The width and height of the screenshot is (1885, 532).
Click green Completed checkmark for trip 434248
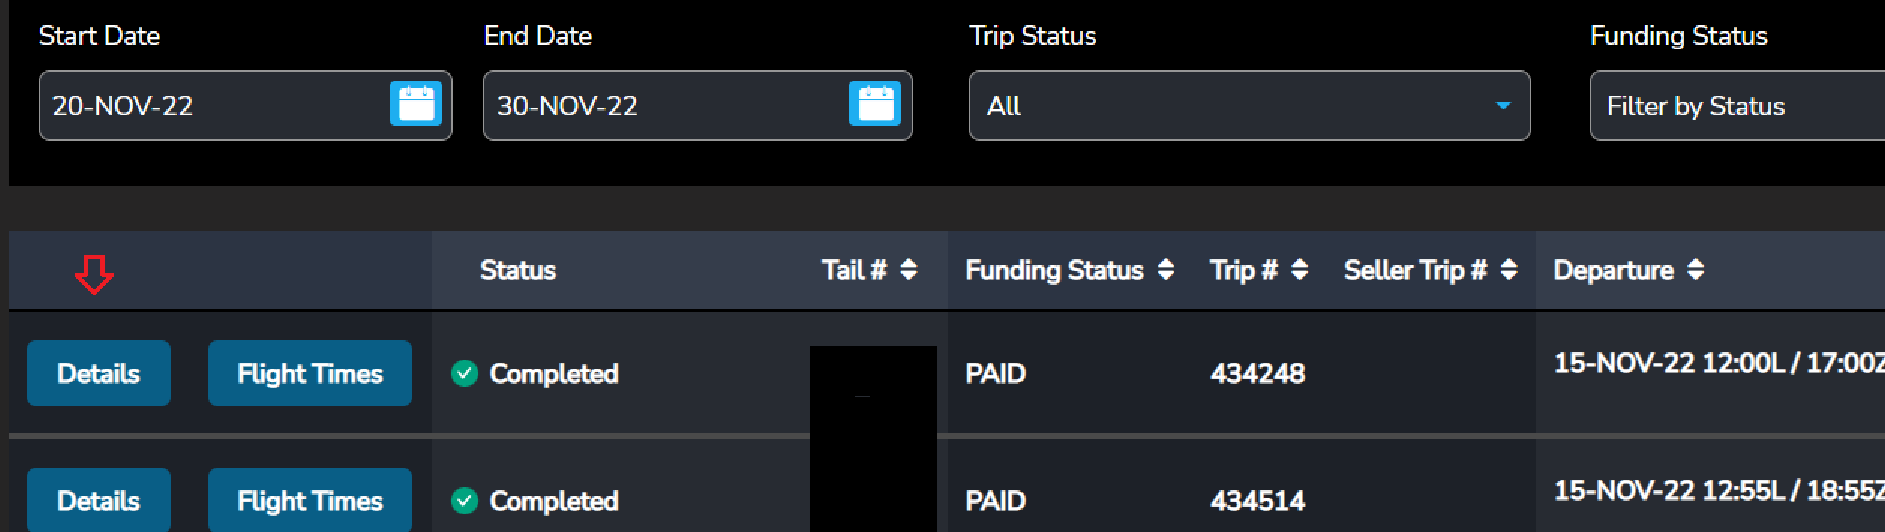click(464, 373)
